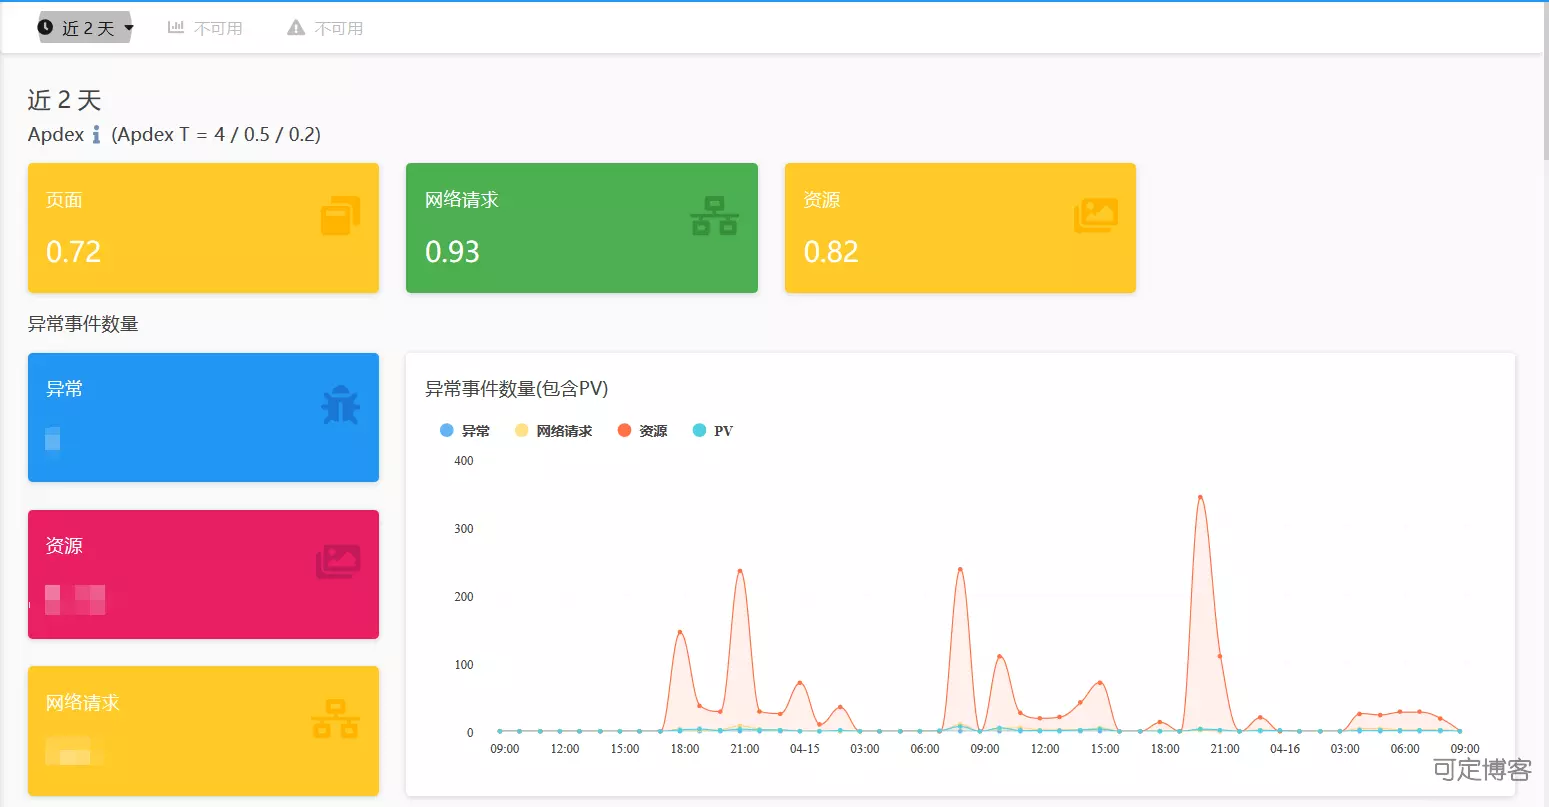Open the 网络请求 Apdex card showing 0.93
Image resolution: width=1549 pixels, height=807 pixels.
[582, 228]
